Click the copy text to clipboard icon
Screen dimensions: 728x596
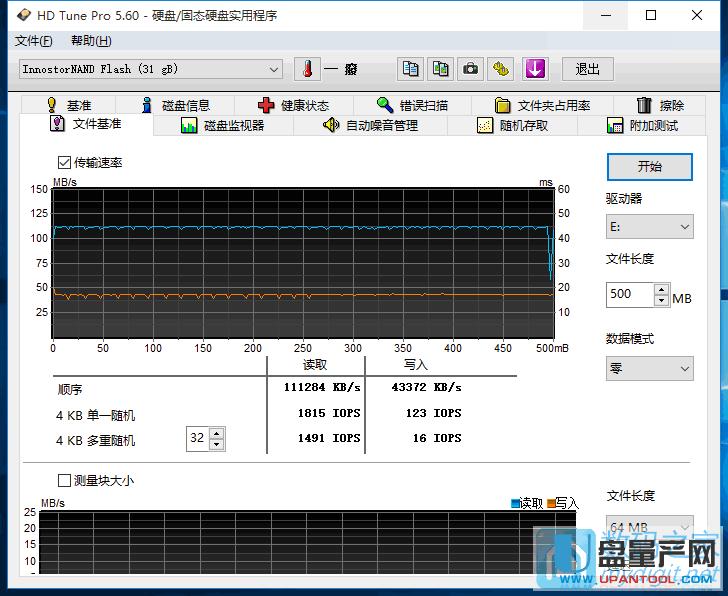410,69
